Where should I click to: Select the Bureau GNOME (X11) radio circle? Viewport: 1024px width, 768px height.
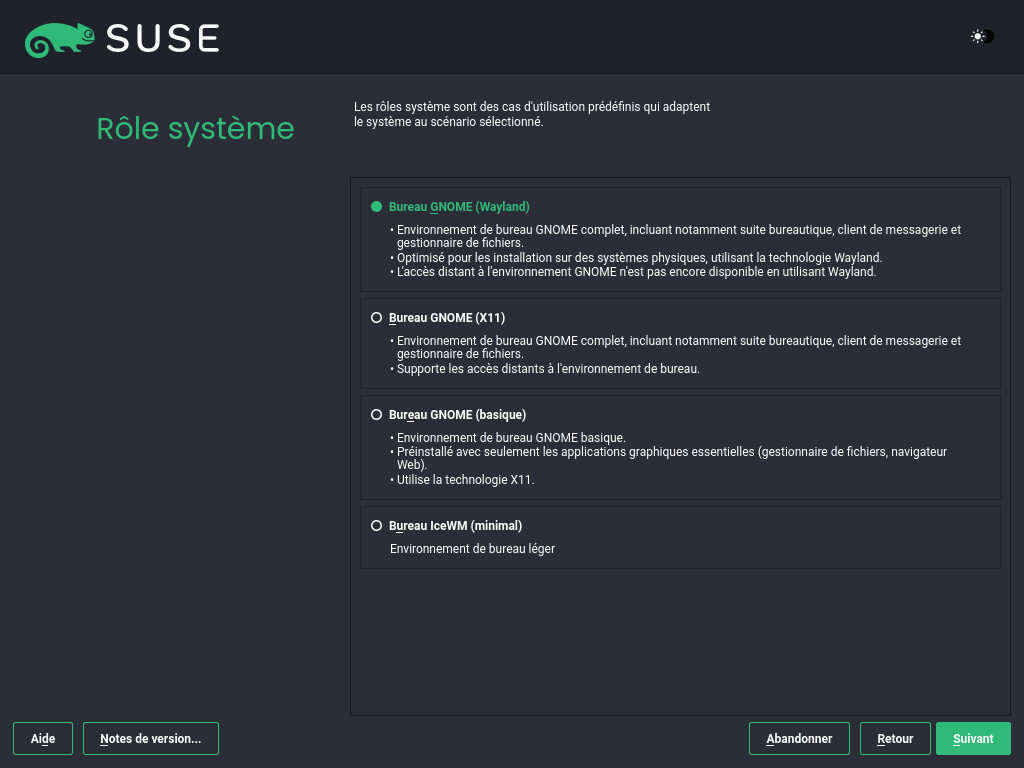coord(377,318)
